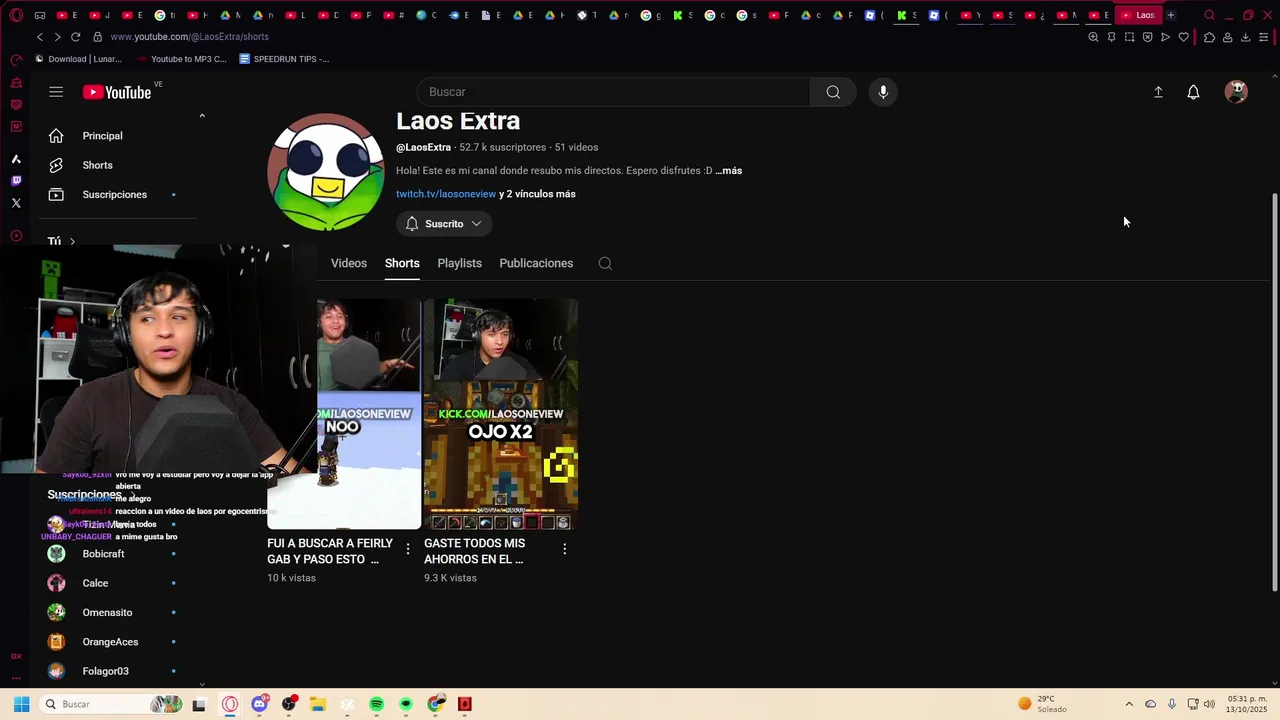Open options for GASTE TODOS MIS AHORROS short

click(x=564, y=549)
